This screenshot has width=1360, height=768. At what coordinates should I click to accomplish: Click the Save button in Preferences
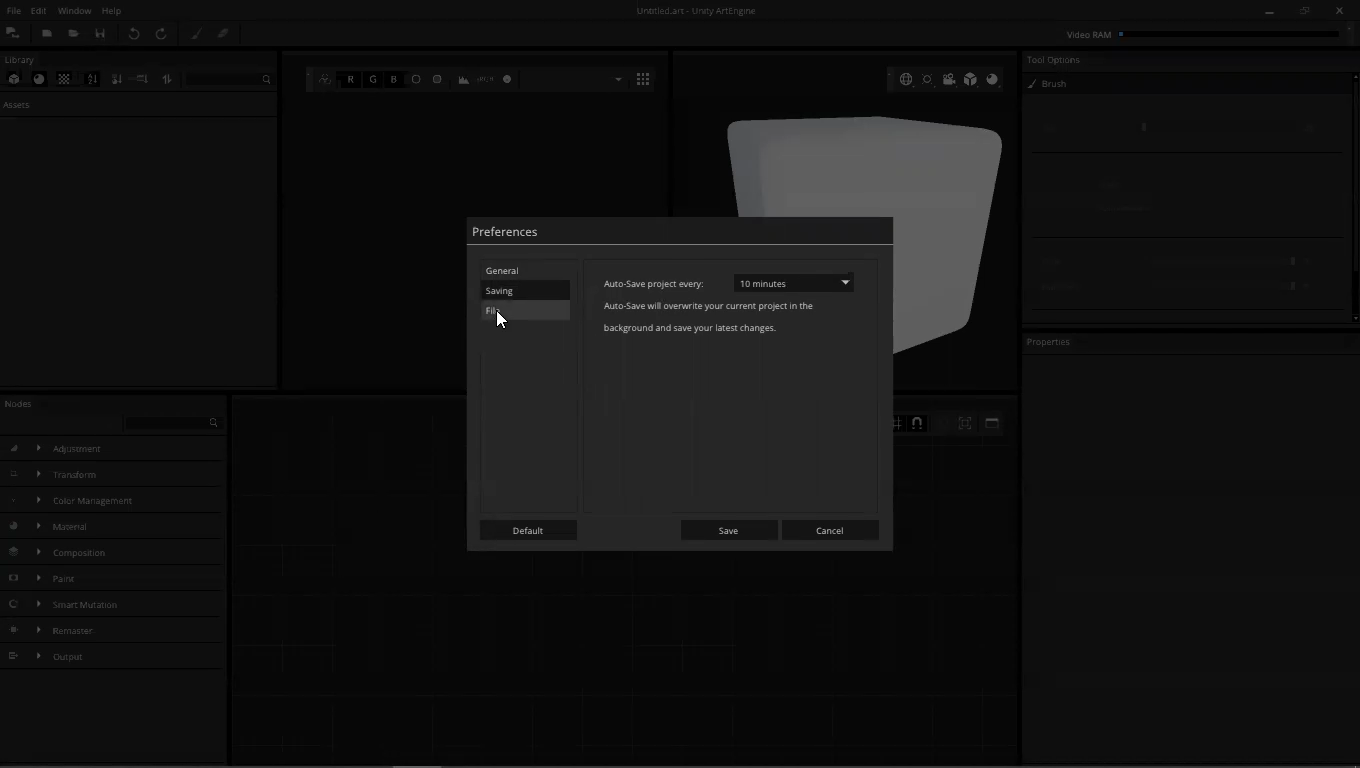[x=728, y=531]
